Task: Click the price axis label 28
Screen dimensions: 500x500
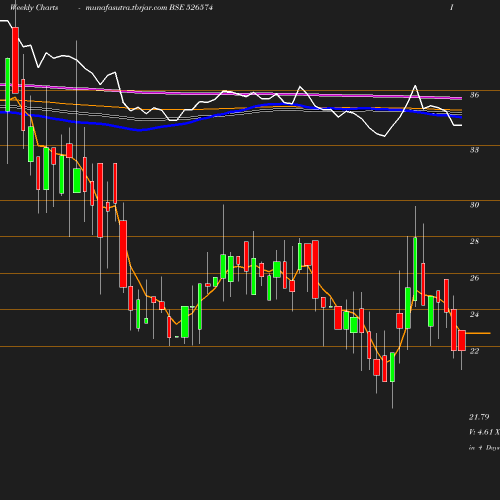Action: click(x=474, y=241)
